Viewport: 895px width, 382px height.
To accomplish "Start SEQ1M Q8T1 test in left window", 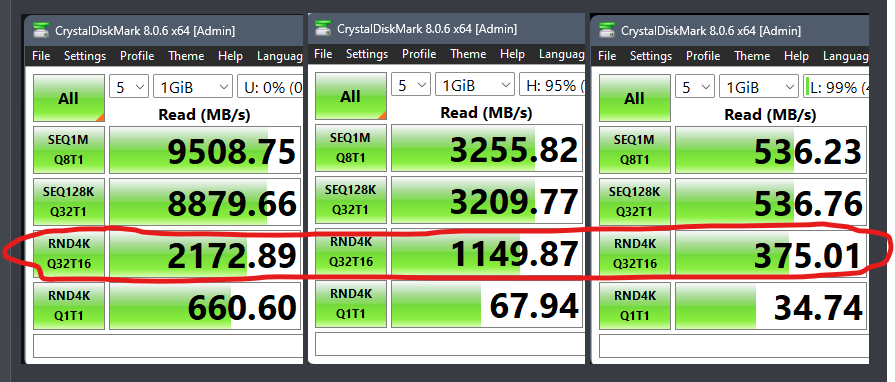I will [x=69, y=150].
